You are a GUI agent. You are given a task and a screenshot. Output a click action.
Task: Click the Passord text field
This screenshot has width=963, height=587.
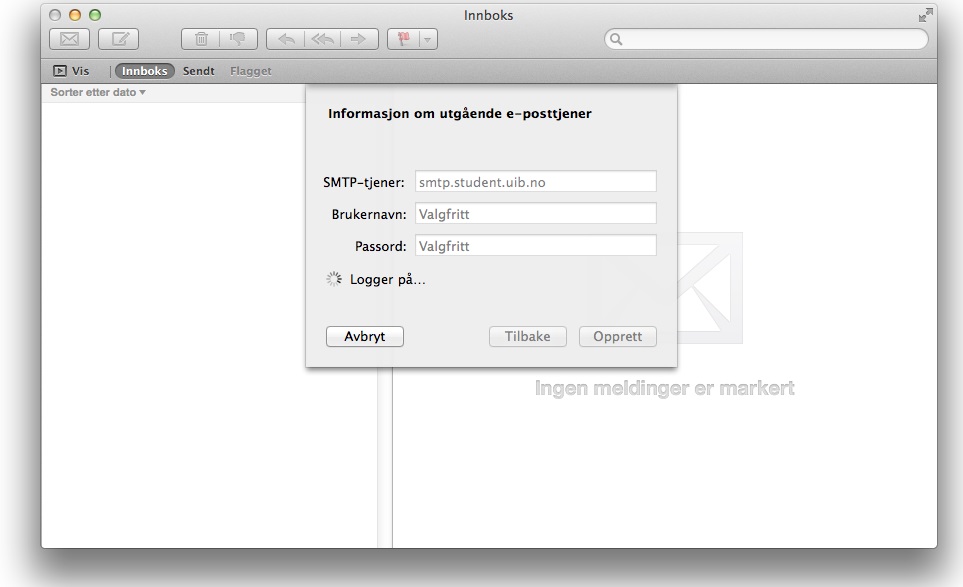click(x=535, y=246)
